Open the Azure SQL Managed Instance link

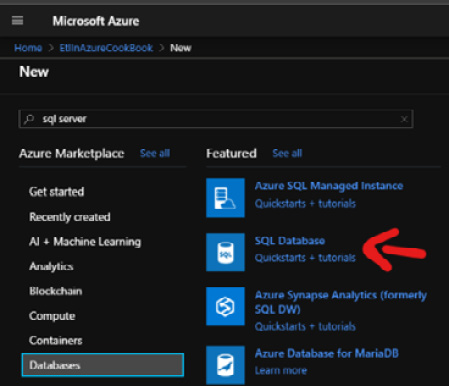click(329, 186)
